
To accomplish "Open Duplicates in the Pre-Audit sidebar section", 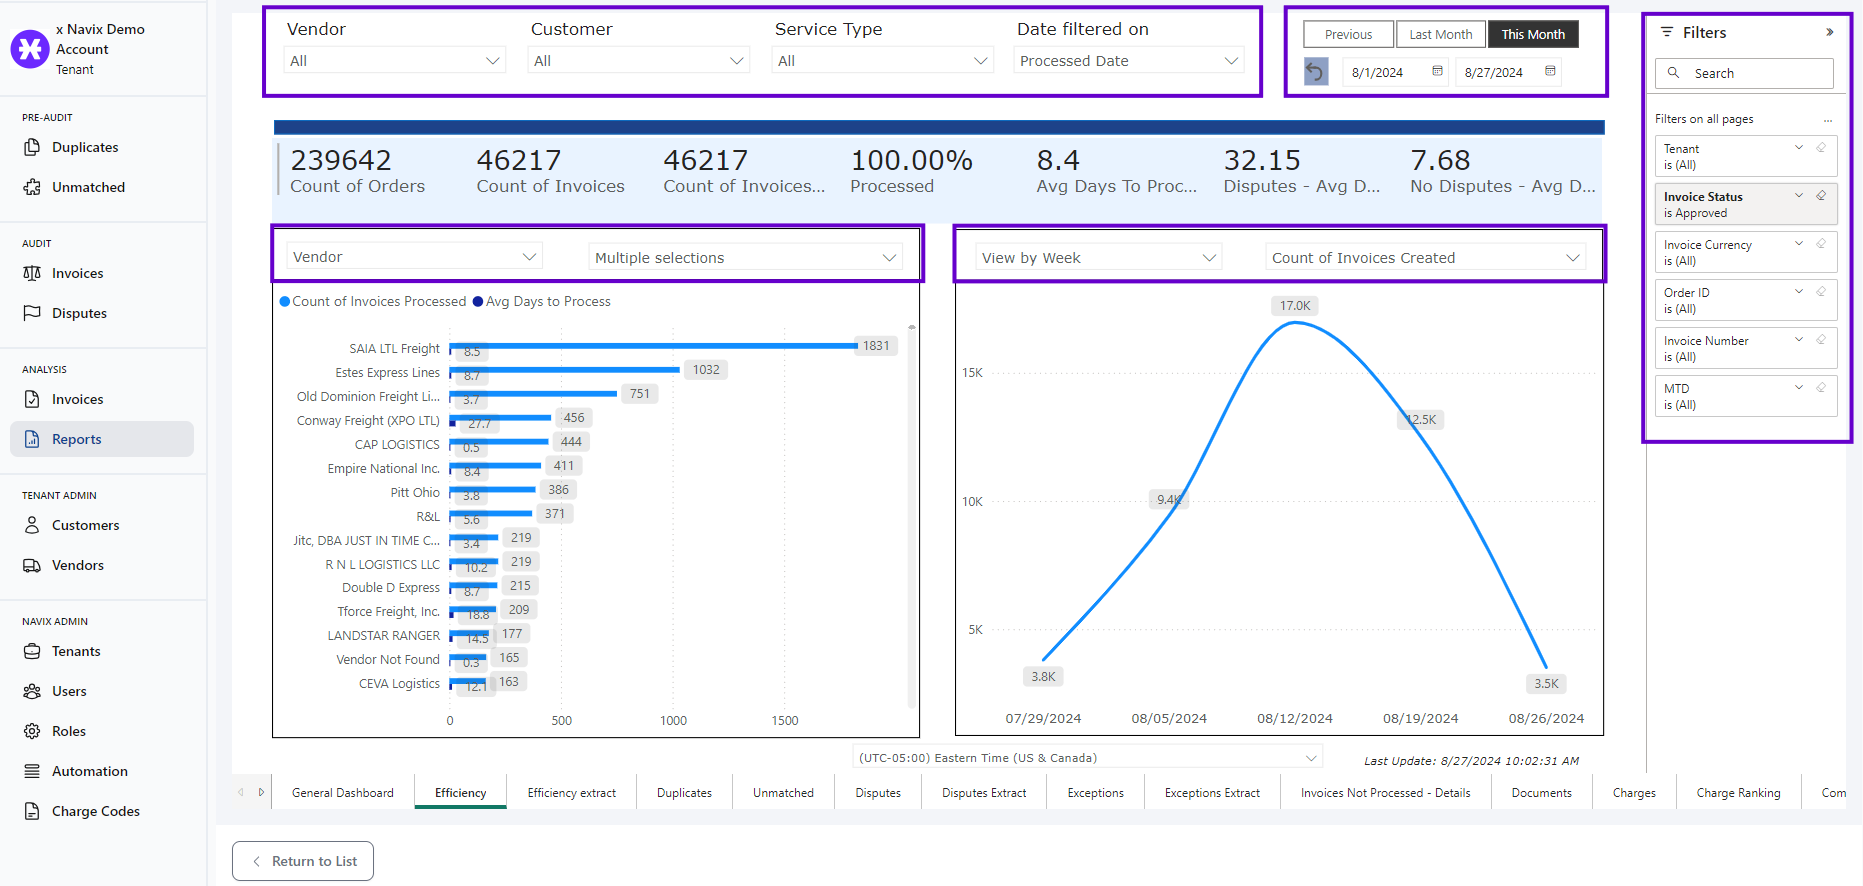I will (85, 147).
